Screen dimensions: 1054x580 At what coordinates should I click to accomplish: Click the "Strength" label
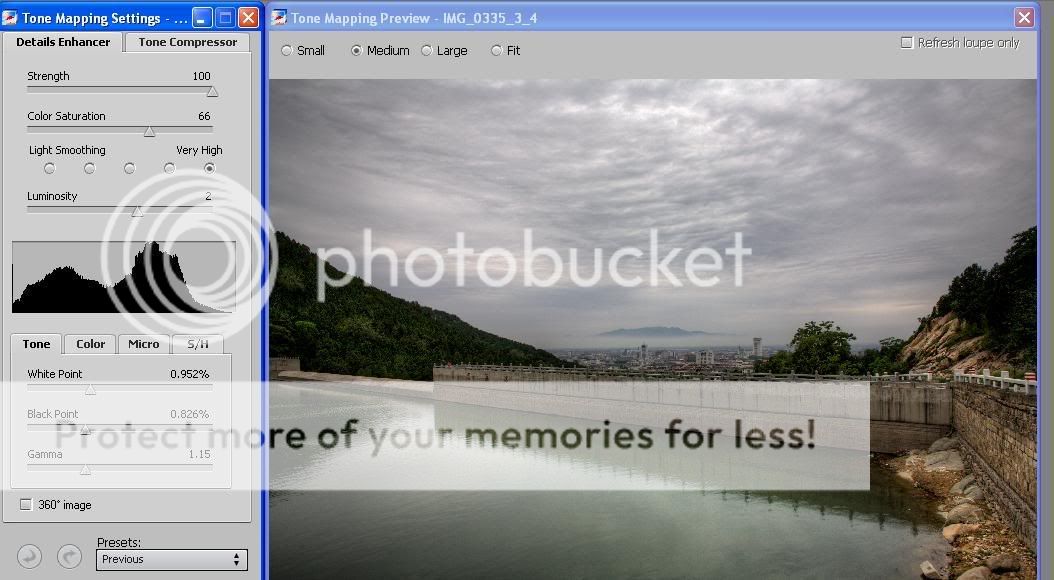(48, 76)
